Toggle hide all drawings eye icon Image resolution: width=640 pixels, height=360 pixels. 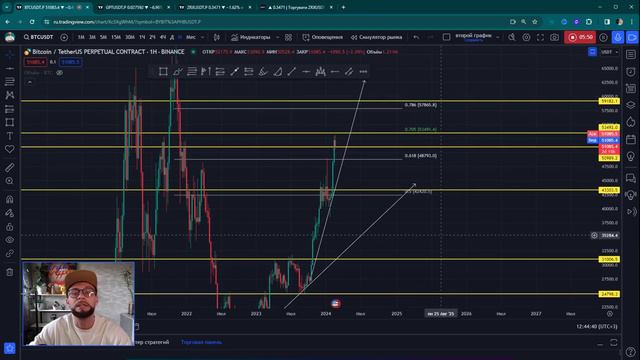click(10, 240)
